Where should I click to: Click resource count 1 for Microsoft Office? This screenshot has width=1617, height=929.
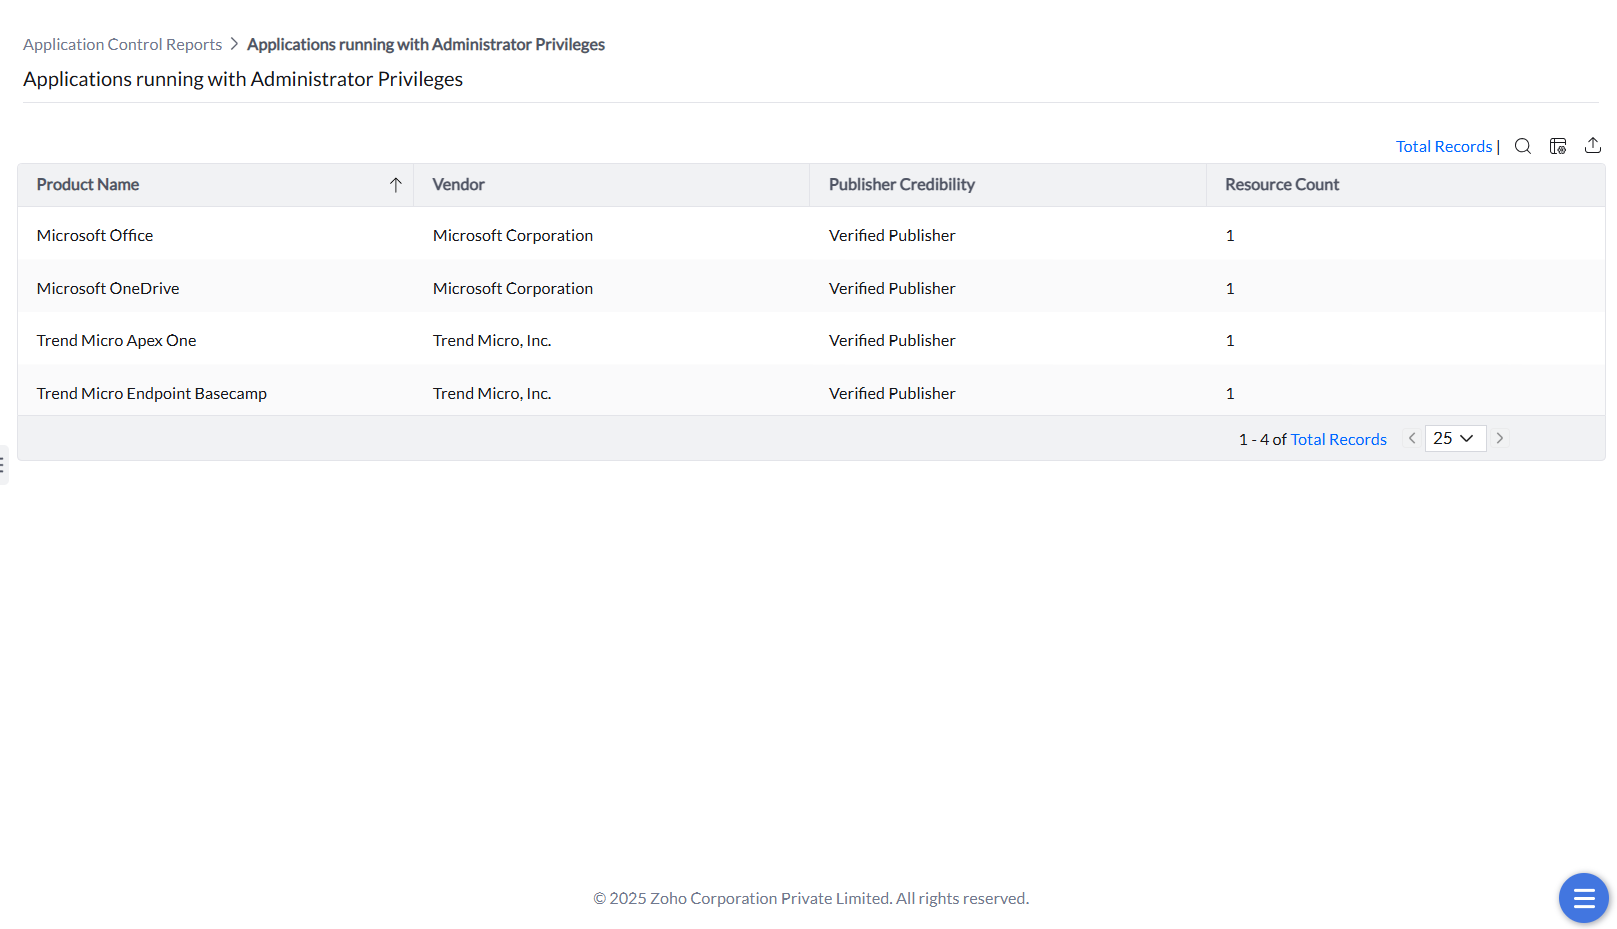(1230, 235)
